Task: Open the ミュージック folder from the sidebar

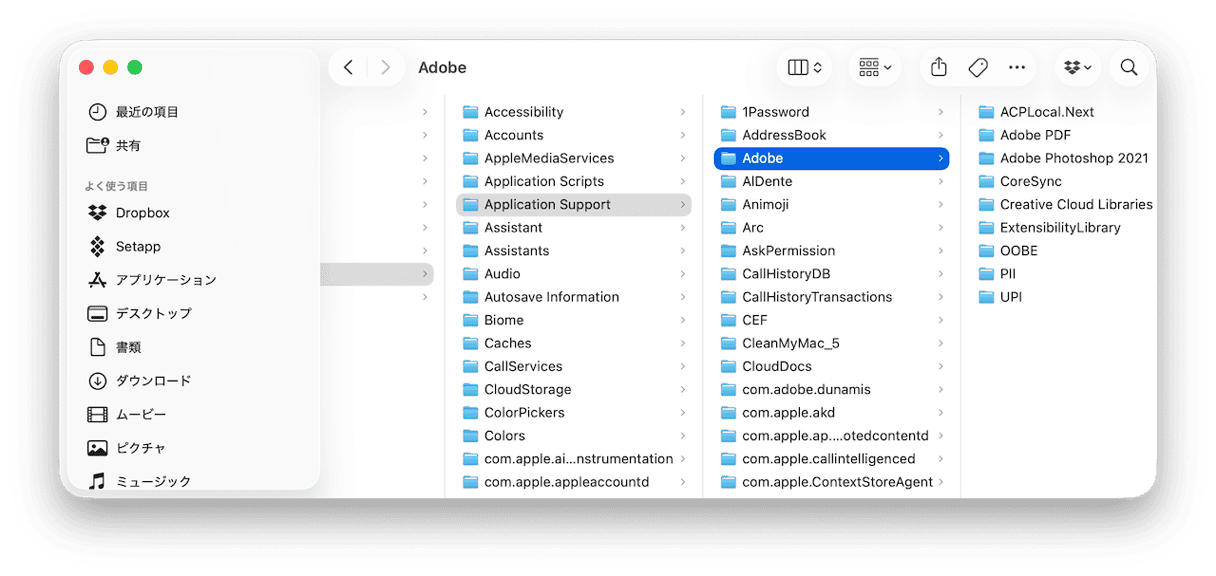Action: tap(144, 481)
